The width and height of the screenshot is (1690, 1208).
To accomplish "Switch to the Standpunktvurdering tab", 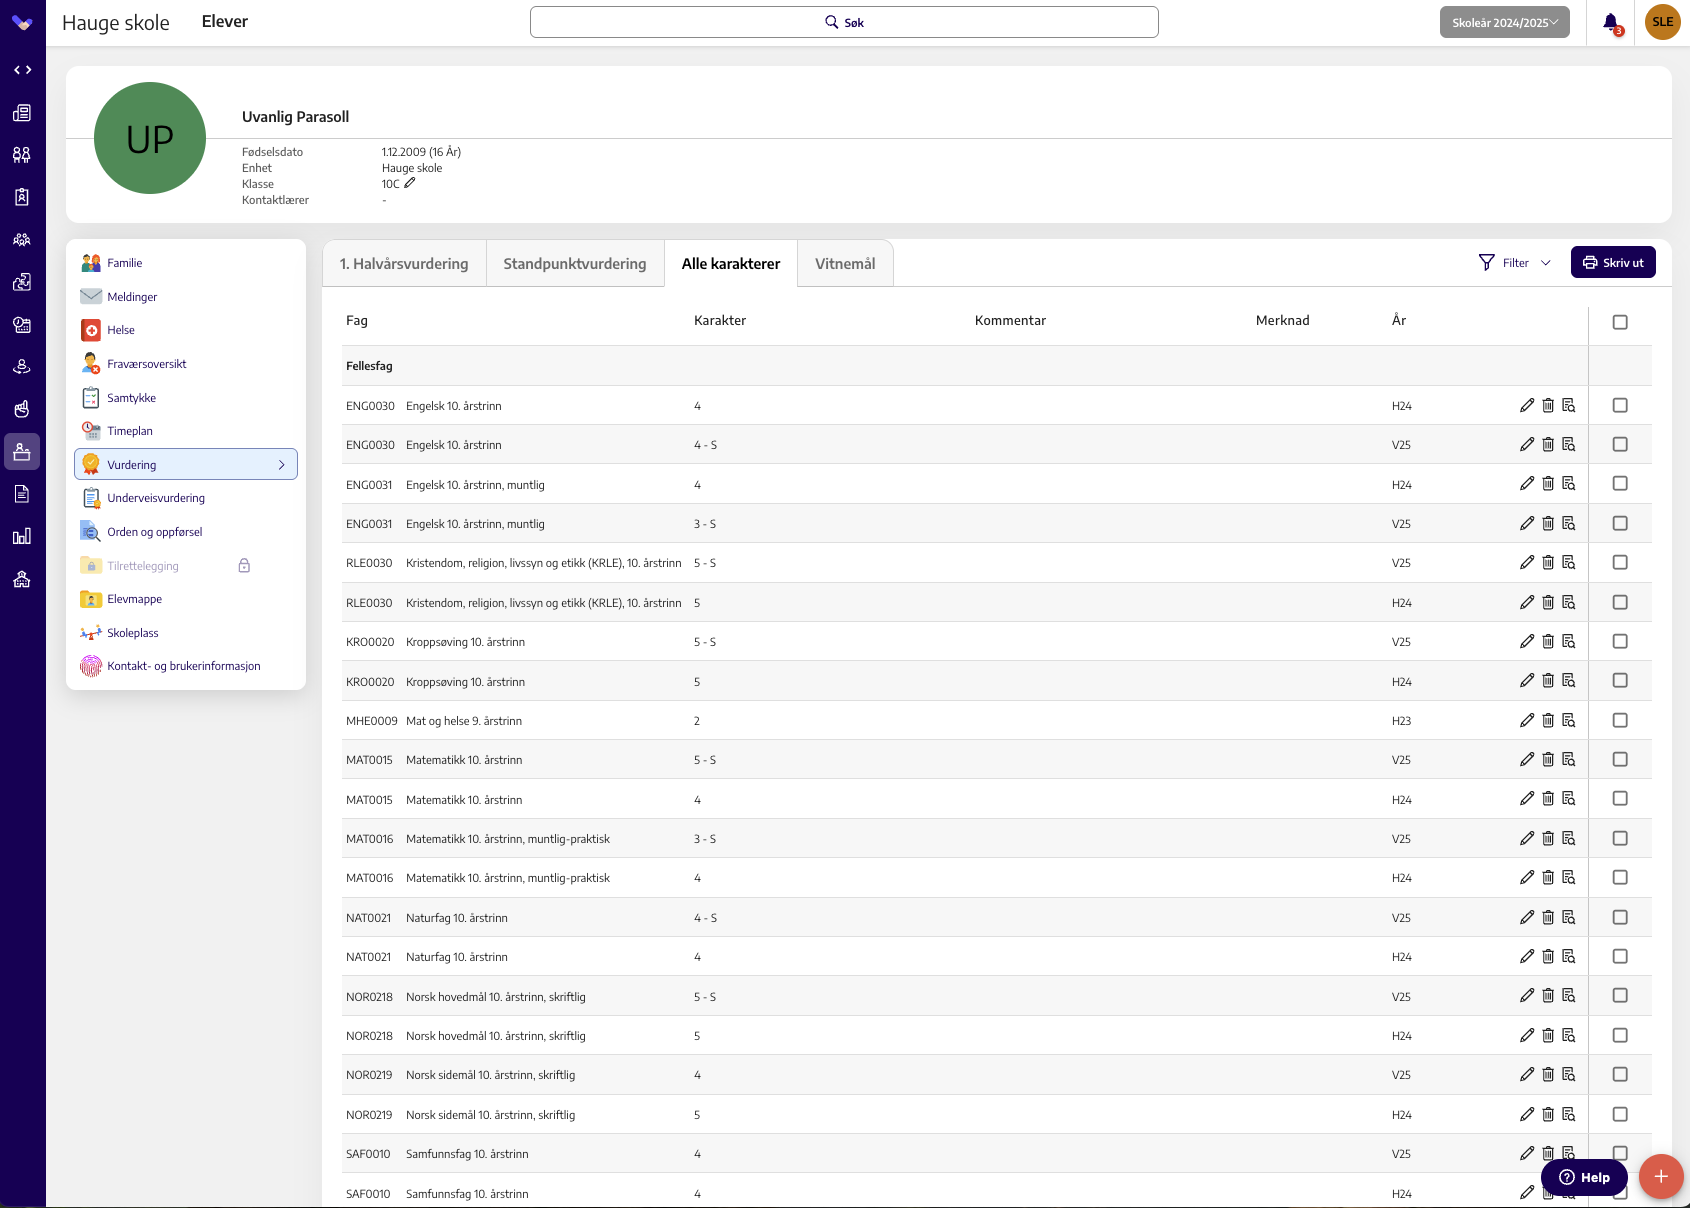I will click(575, 264).
